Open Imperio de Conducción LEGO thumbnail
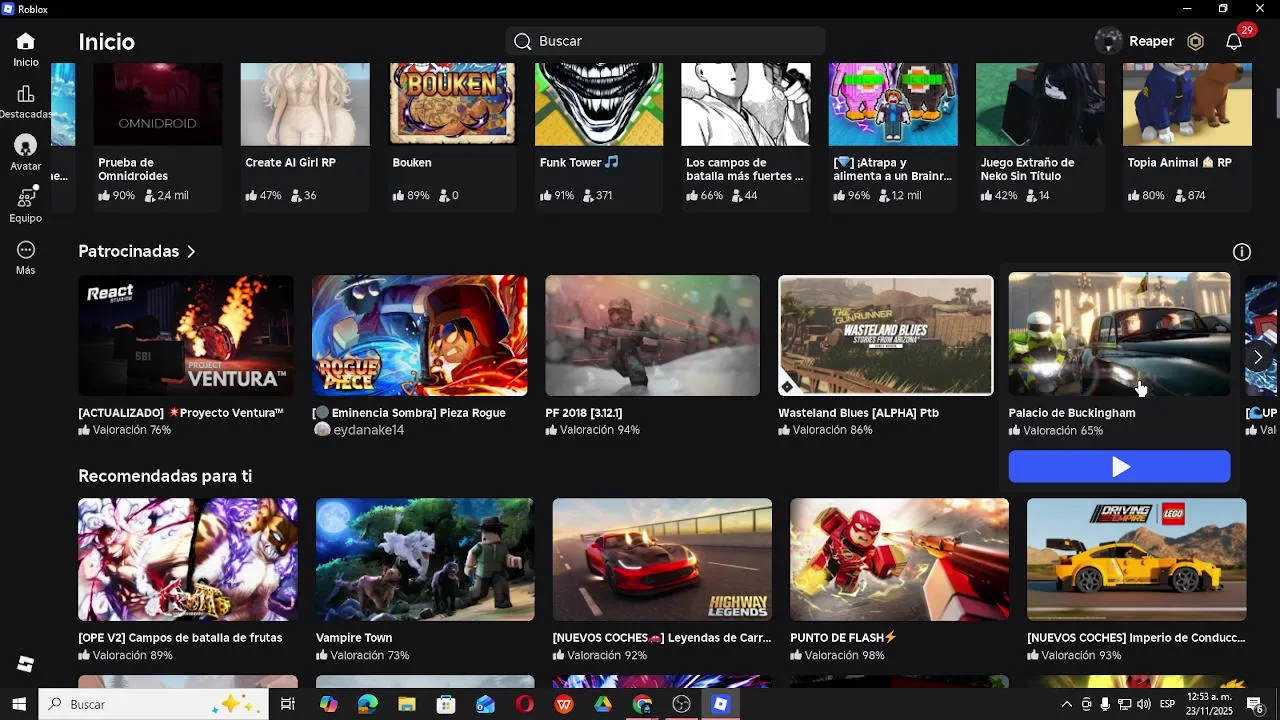Viewport: 1280px width, 720px height. pos(1137,560)
